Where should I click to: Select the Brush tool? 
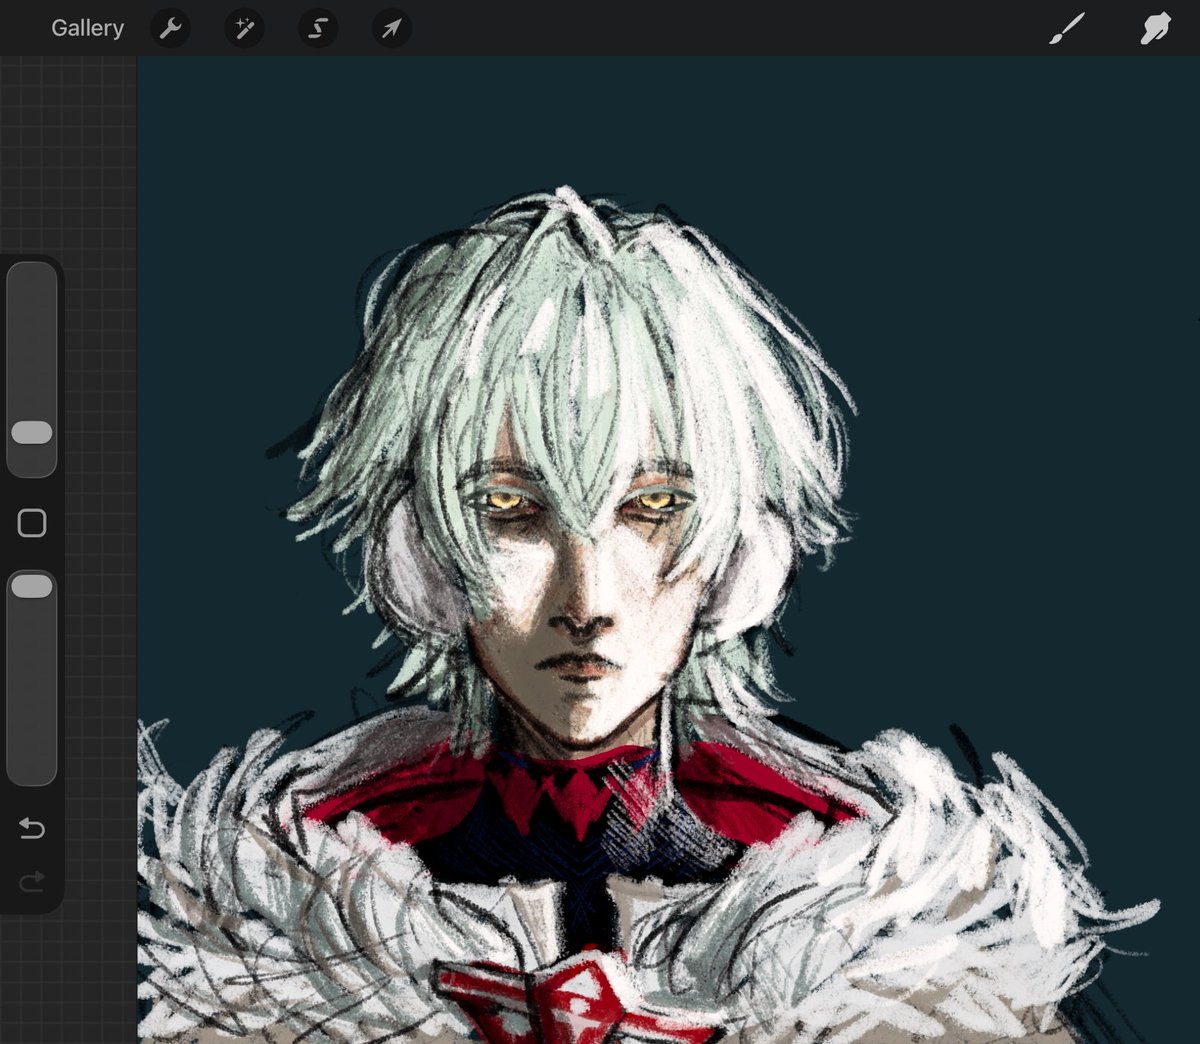click(1066, 29)
